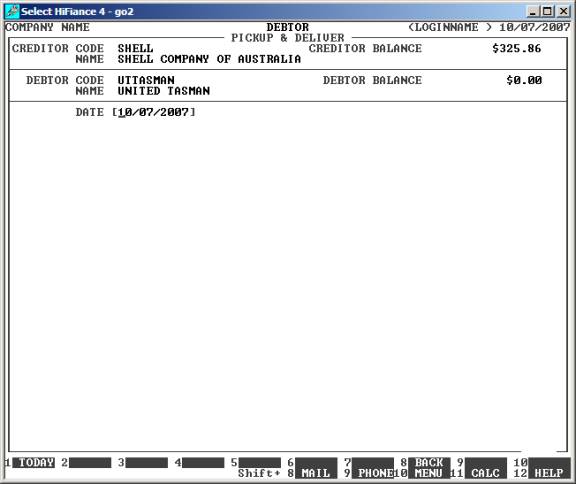
Task: Click the blank function key 2 block
Action: [90, 462]
